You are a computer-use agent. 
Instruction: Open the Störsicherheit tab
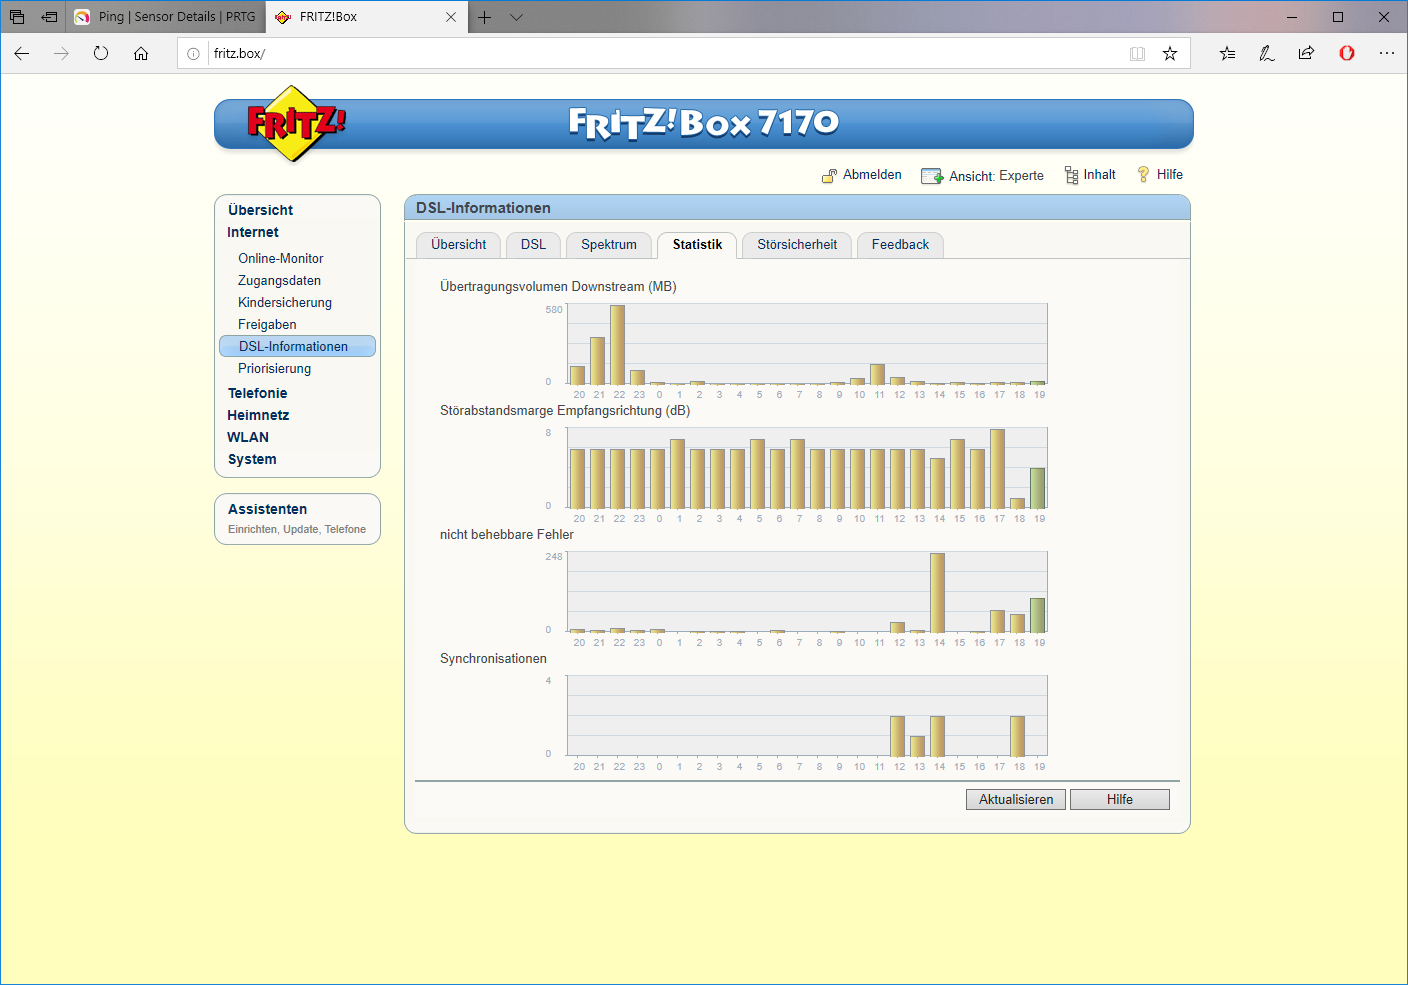coord(796,245)
